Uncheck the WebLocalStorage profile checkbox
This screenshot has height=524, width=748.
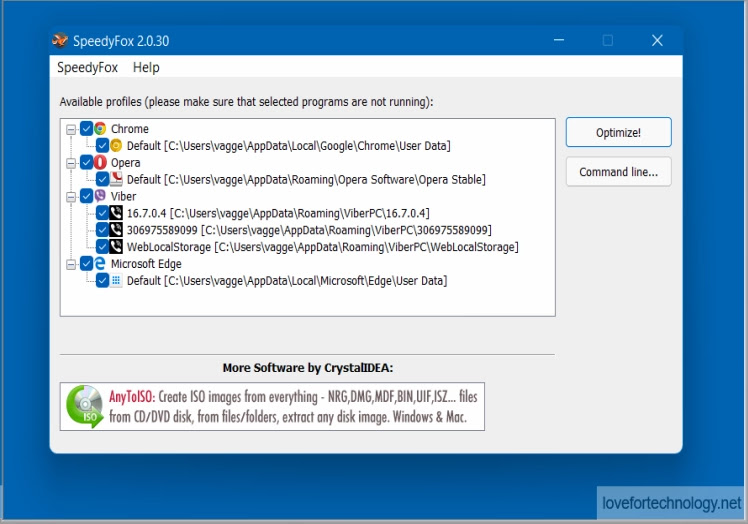102,246
